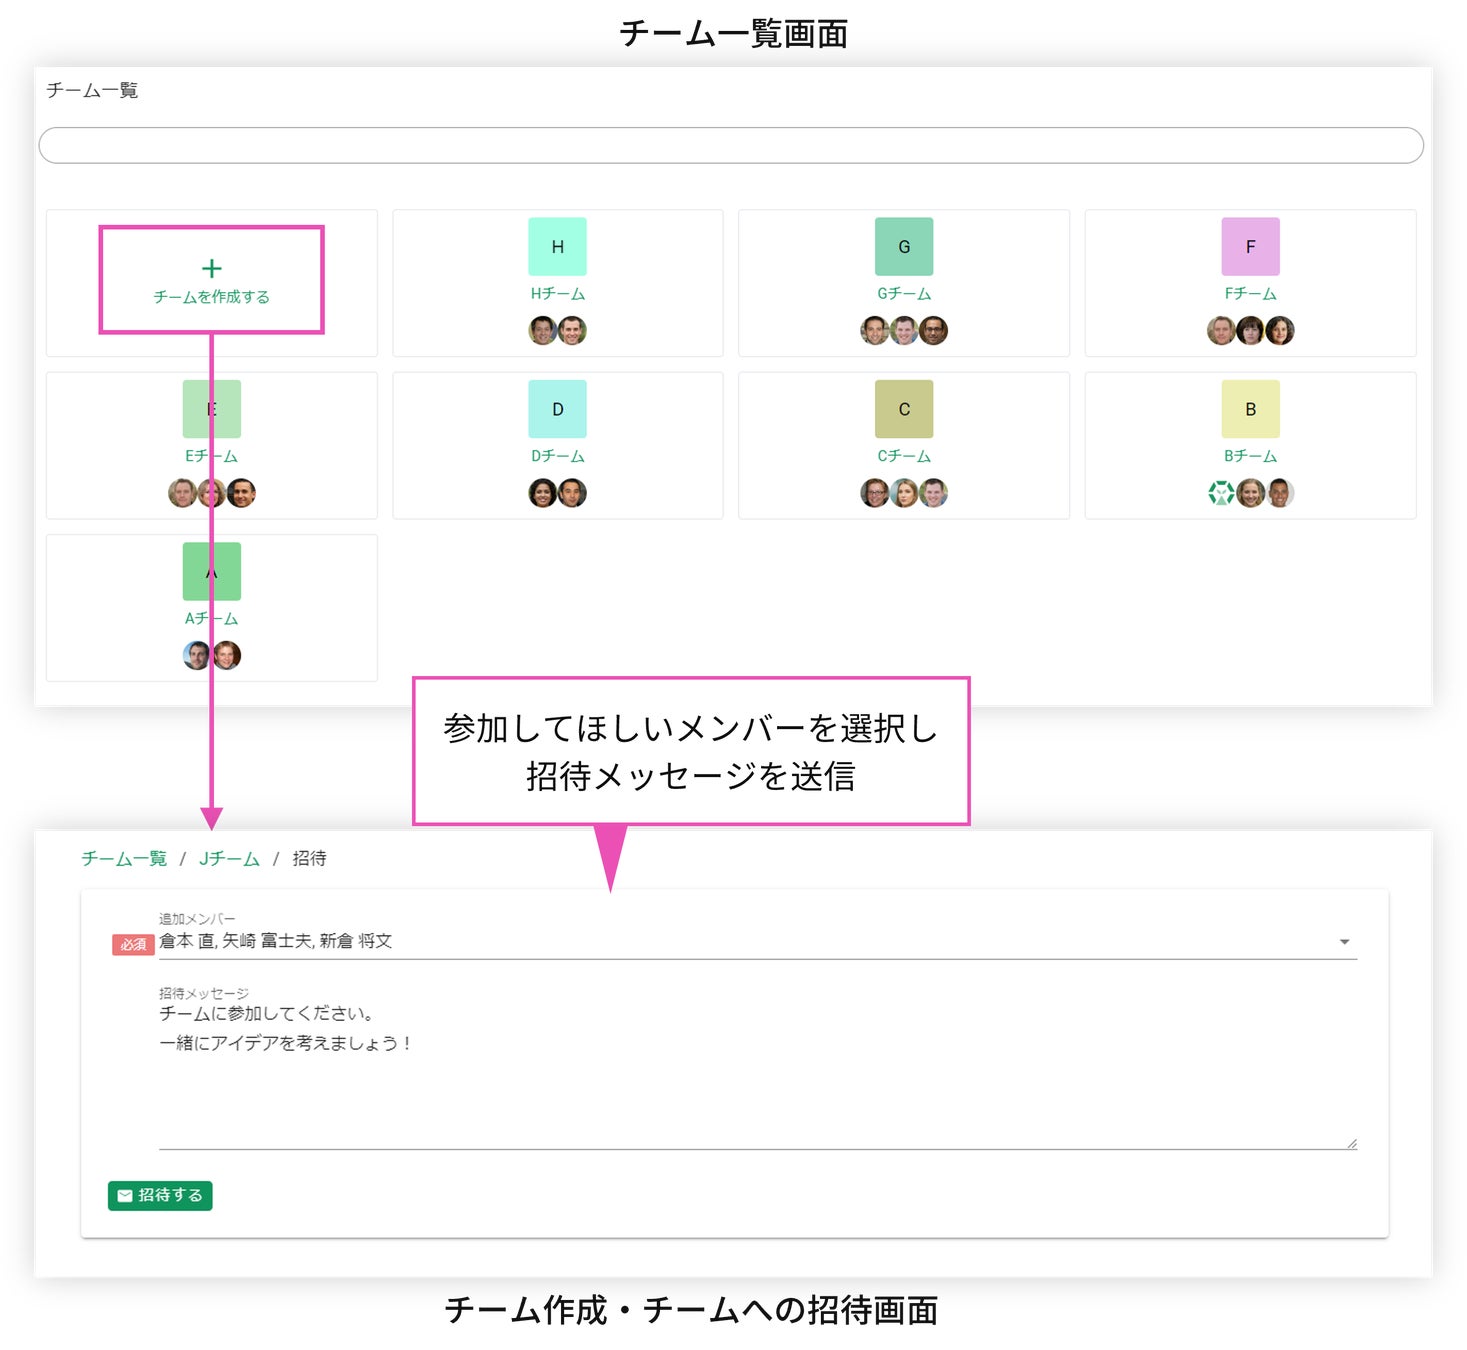Open the yellow B team icon

(x=1250, y=409)
